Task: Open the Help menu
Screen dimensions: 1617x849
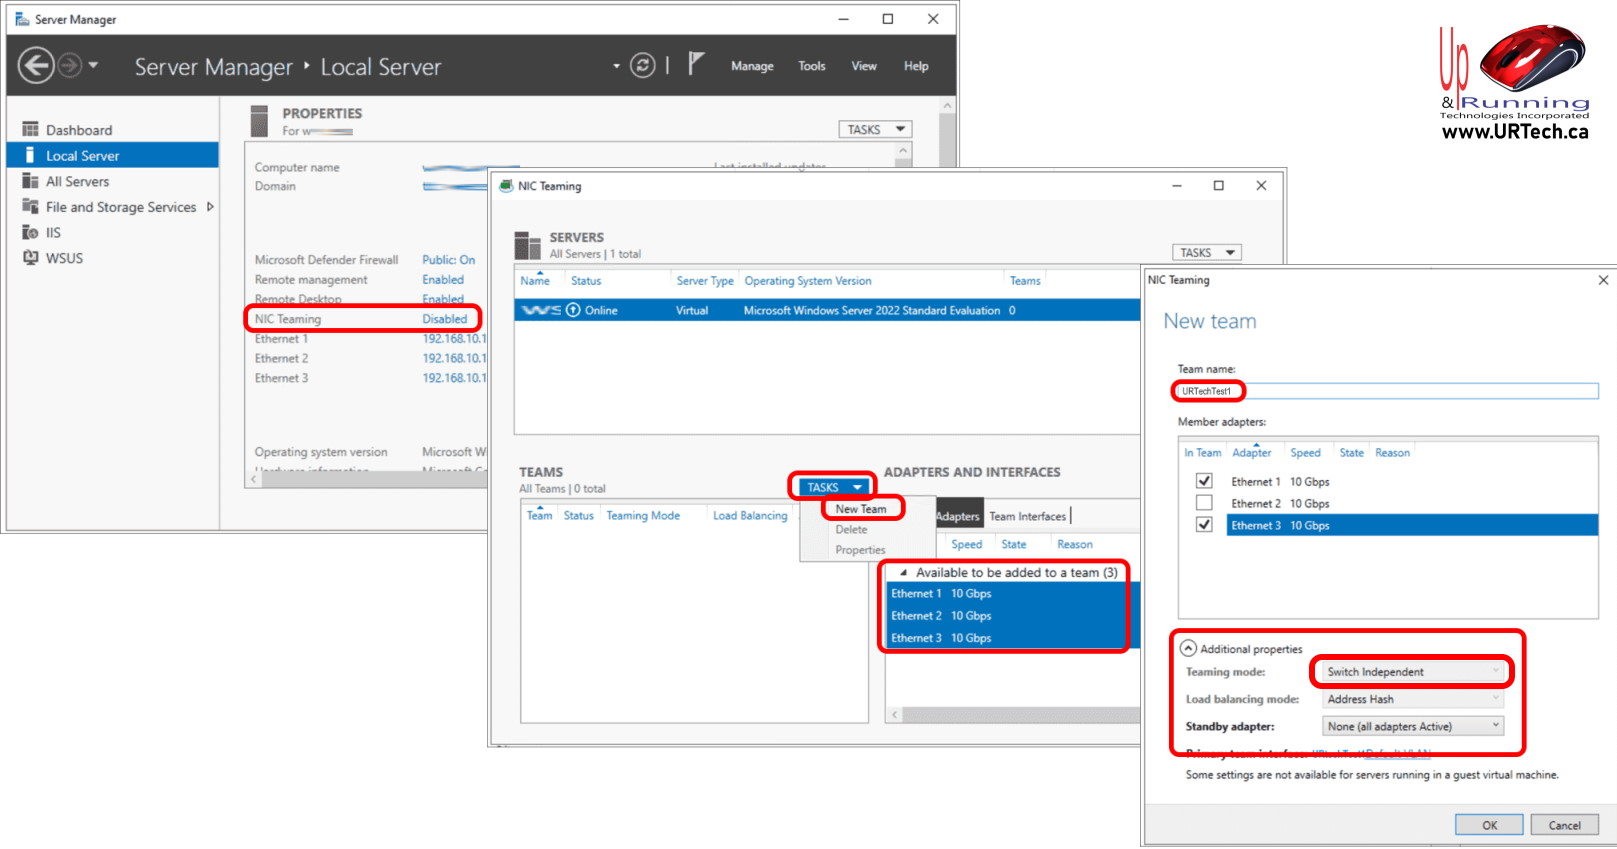Action: pos(916,66)
